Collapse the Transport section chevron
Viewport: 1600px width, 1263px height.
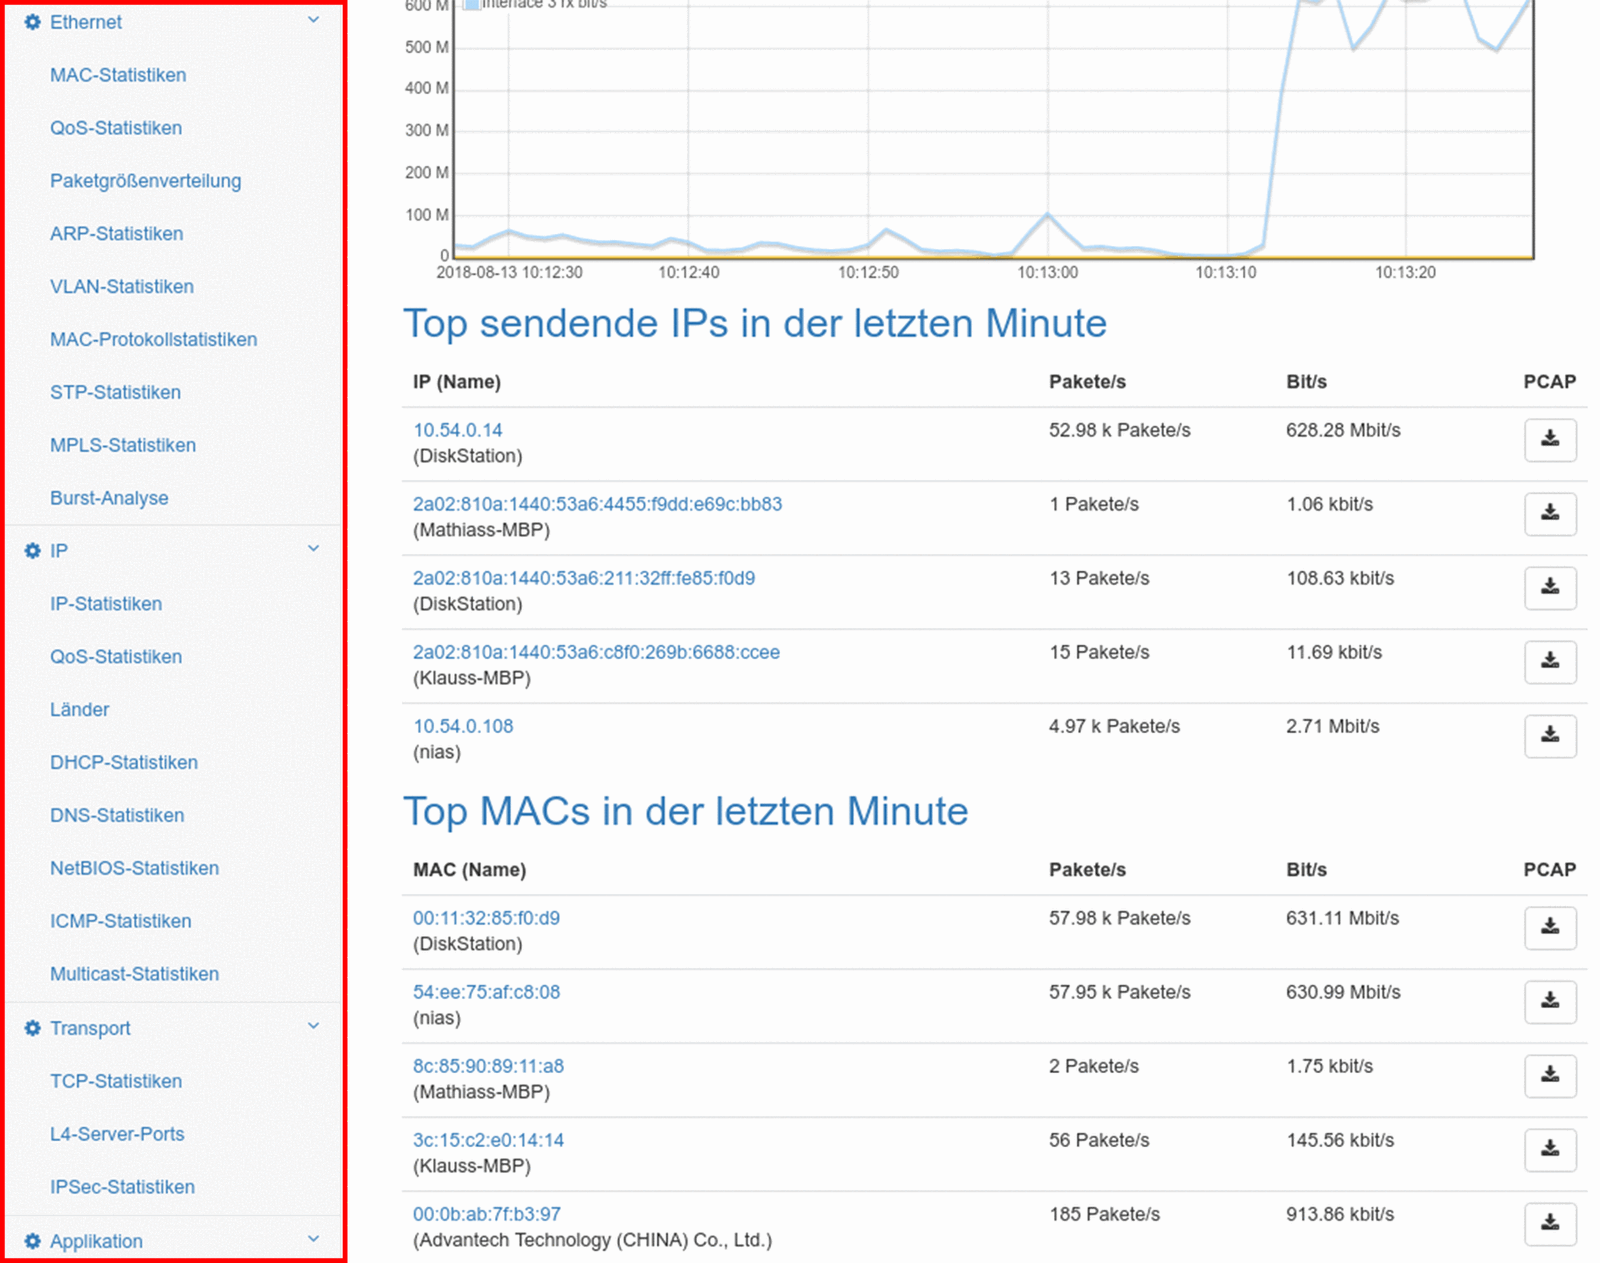tap(313, 1026)
